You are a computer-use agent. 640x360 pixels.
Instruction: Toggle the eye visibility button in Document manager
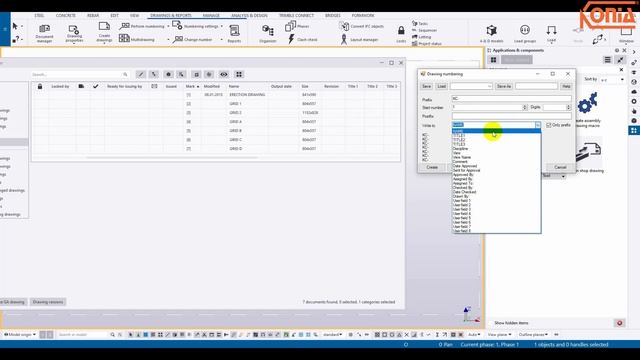(x=224, y=74)
